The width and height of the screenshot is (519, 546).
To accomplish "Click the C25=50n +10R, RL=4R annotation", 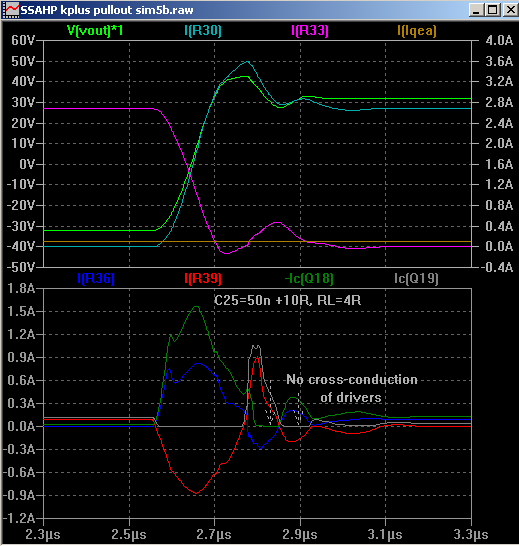I will tap(288, 301).
